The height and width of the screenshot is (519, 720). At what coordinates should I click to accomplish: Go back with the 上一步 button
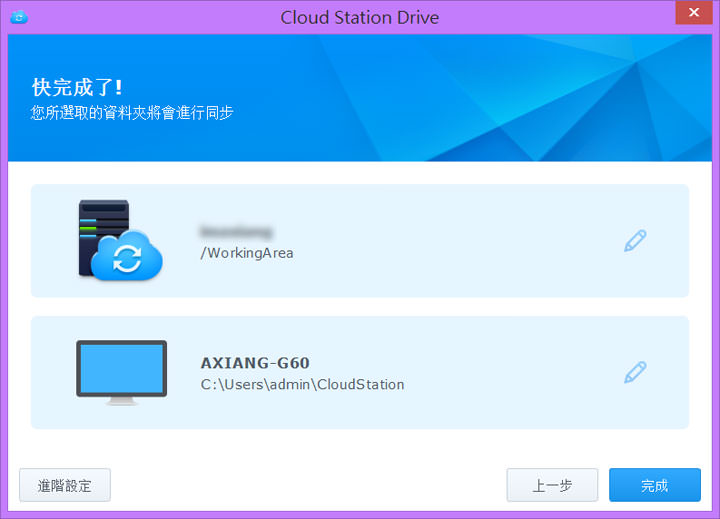(552, 485)
